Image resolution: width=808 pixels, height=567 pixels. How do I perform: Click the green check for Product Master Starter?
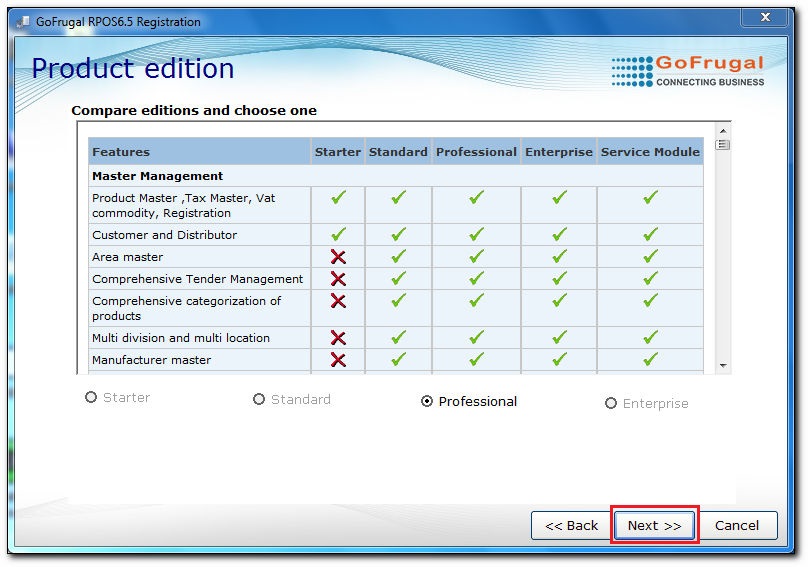[x=339, y=197]
